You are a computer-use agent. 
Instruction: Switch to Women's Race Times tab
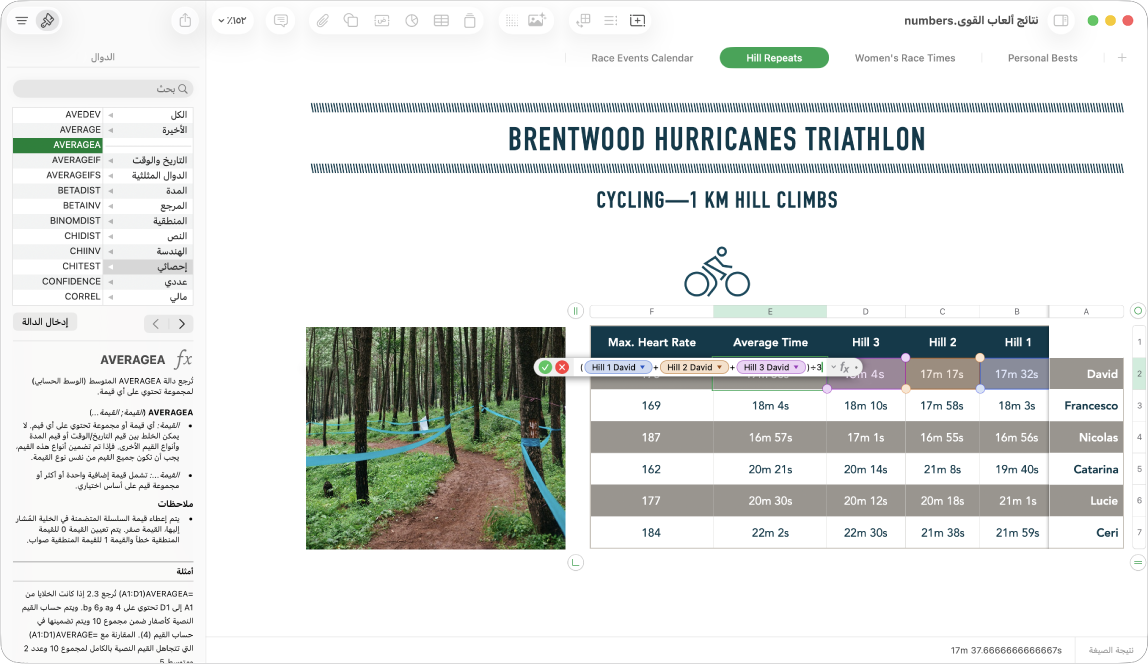pyautogui.click(x=905, y=58)
